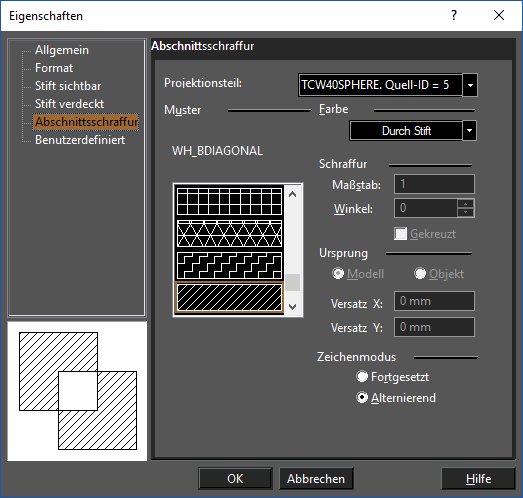Choose the grid hatch pattern
Screen dimensions: 523x498
[229, 201]
